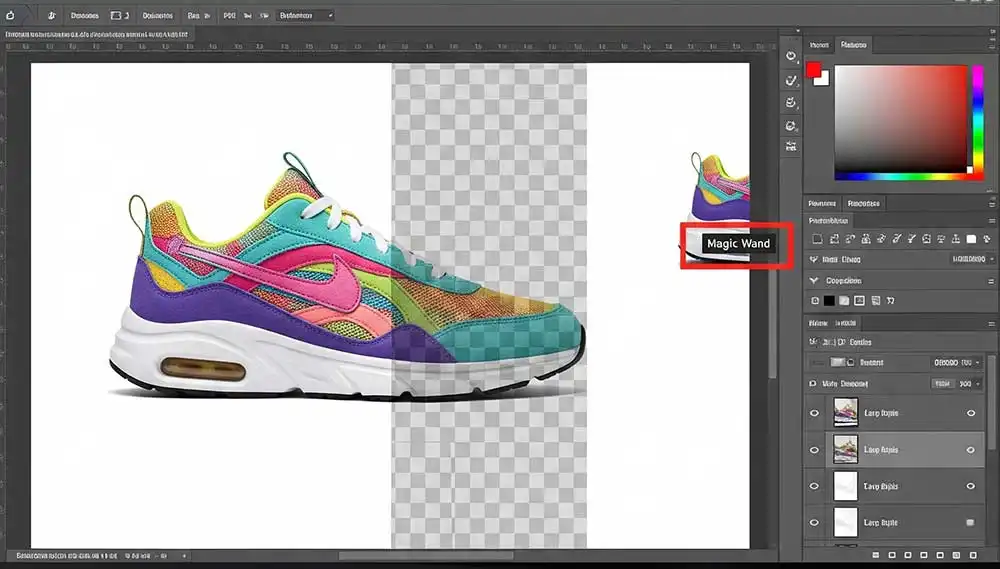Click the red foreground color swatch
This screenshot has height=569, width=1000.
(x=813, y=70)
